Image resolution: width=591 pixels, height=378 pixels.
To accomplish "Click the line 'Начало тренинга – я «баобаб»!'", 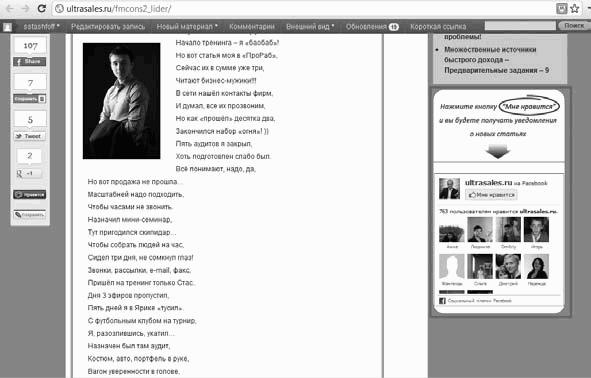I will click(x=227, y=43).
